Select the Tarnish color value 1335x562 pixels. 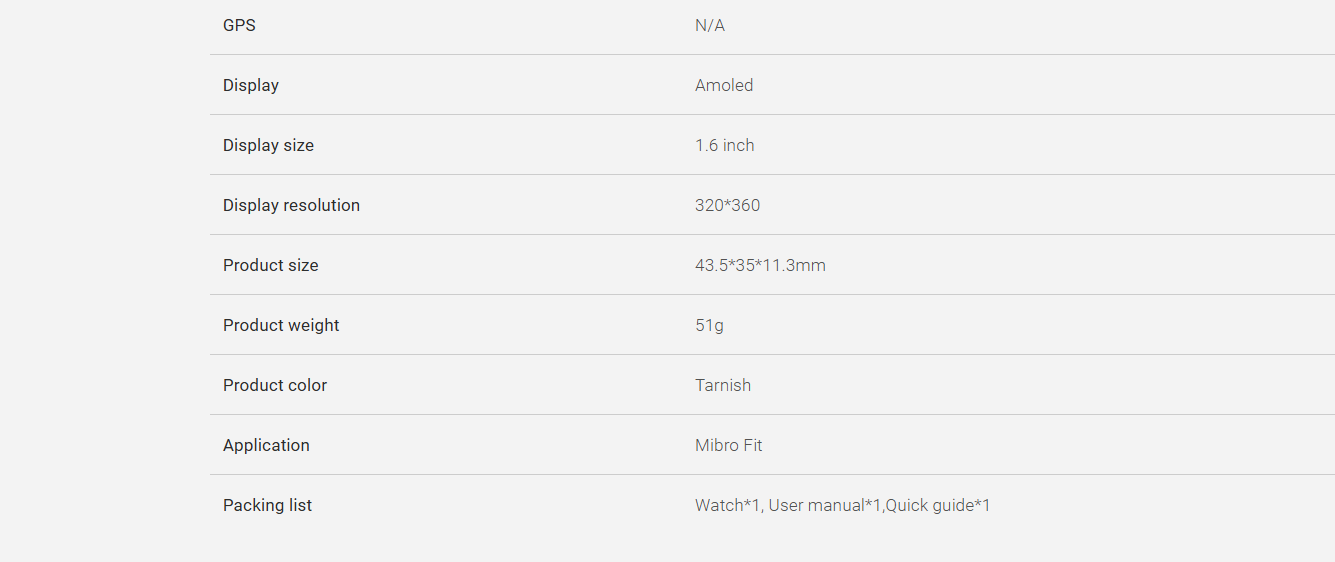pyautogui.click(x=723, y=385)
